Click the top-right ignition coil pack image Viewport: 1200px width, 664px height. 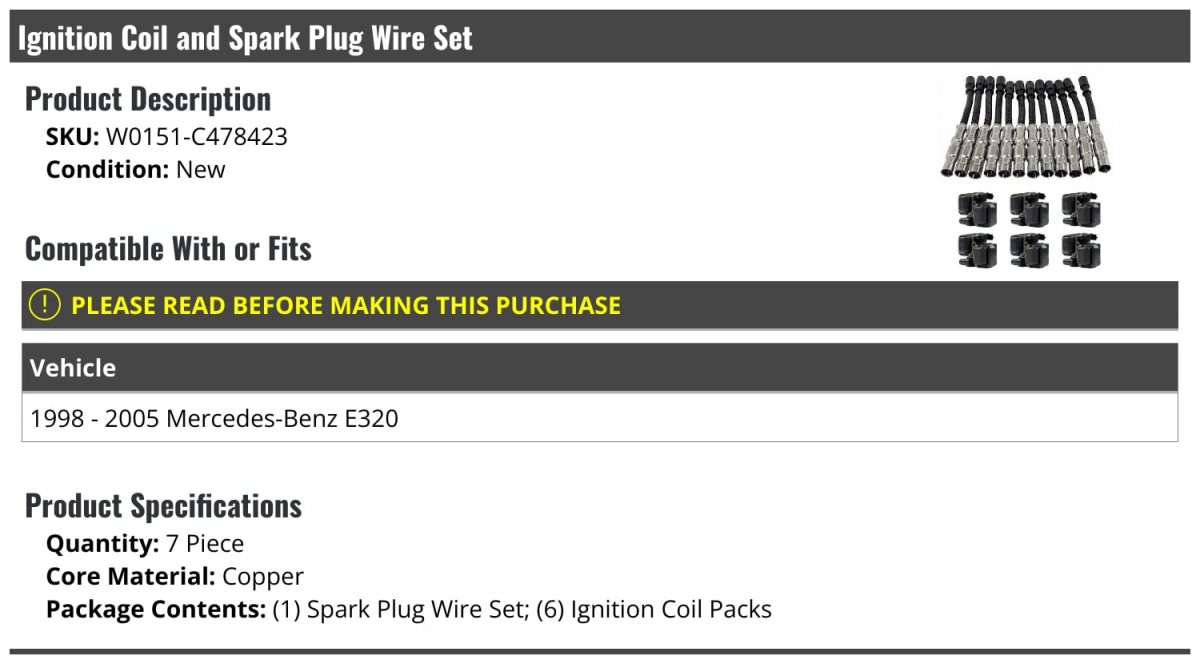click(x=1081, y=209)
